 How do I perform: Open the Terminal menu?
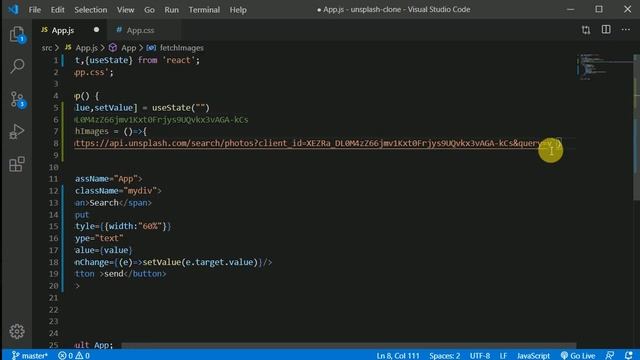pyautogui.click(x=204, y=9)
